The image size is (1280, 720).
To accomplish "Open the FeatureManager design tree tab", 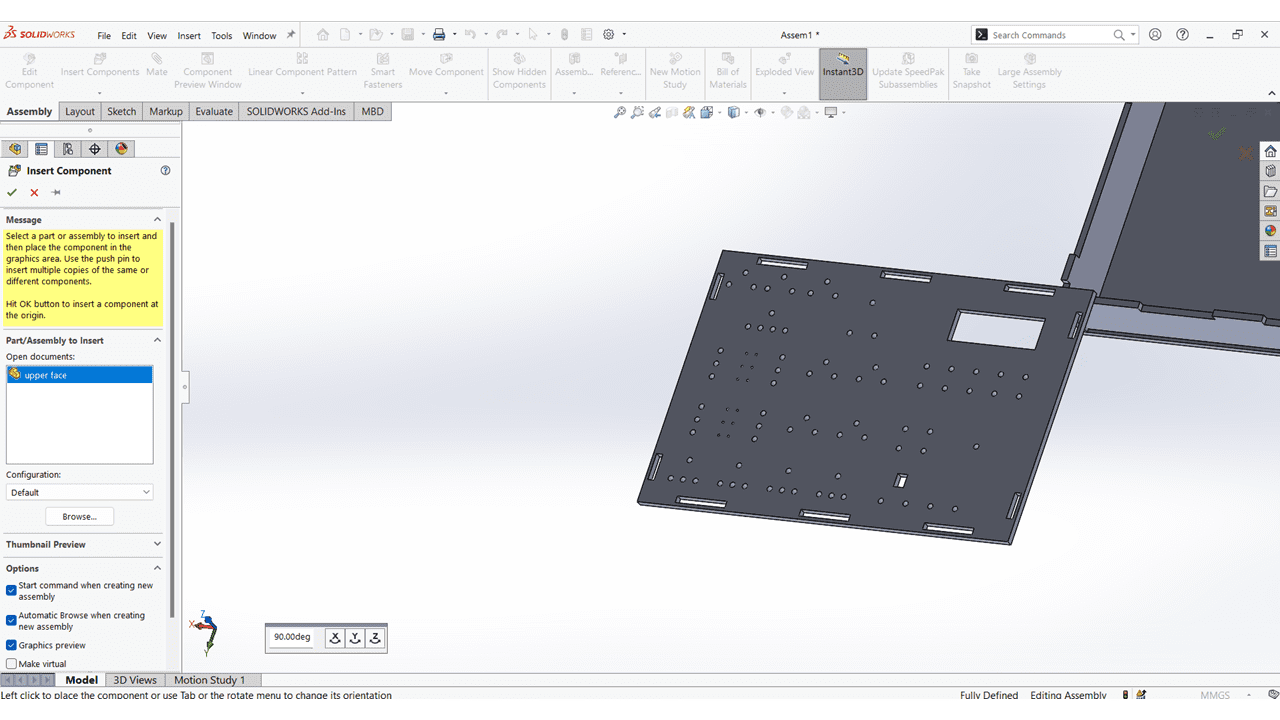I will (15, 149).
